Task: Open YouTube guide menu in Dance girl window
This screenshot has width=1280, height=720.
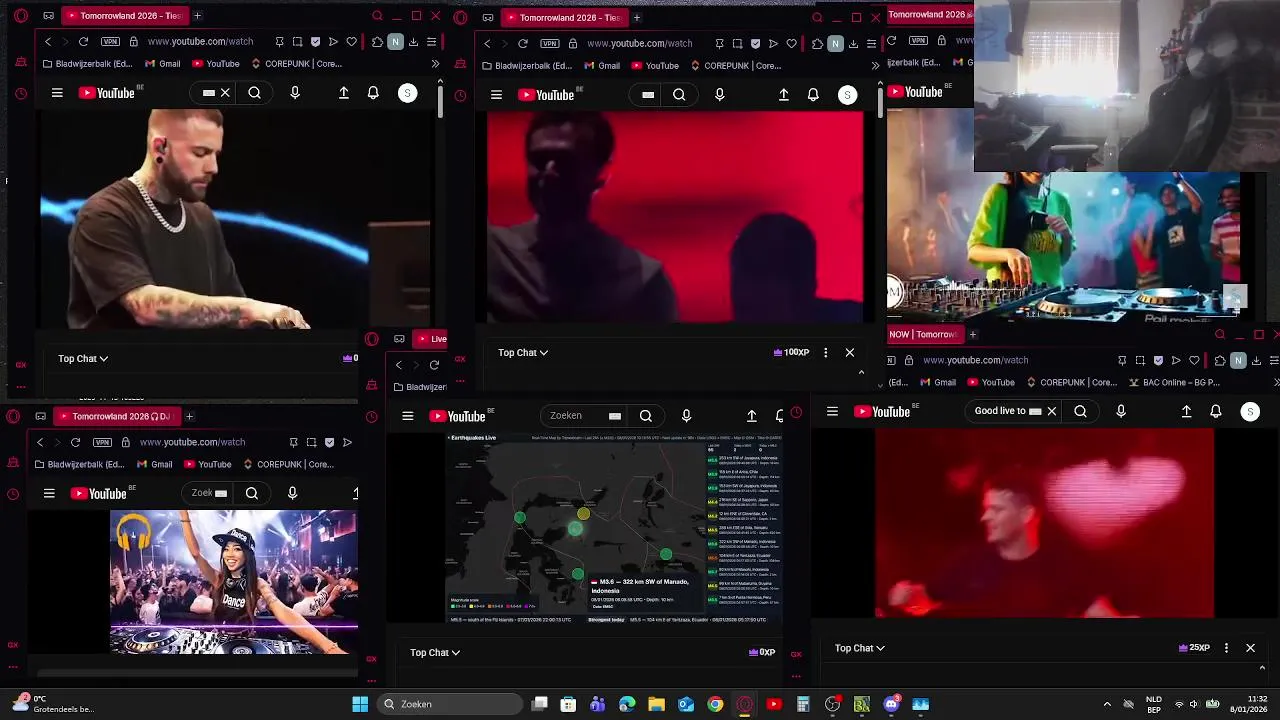Action: (49, 493)
